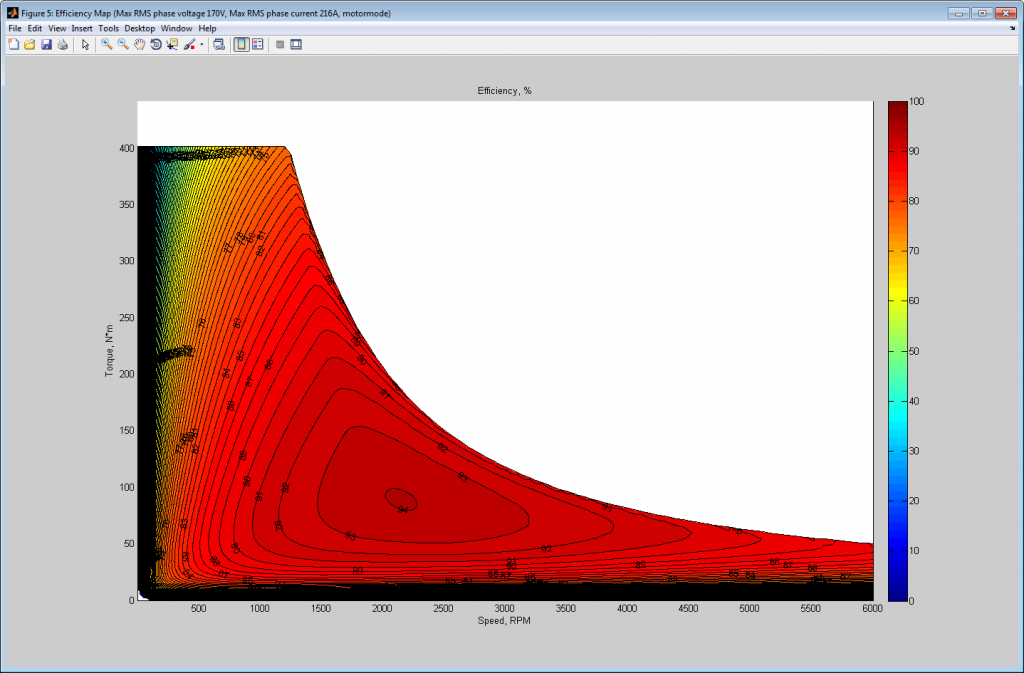Click Show Plot Tools and Dock Figure
The width and height of the screenshot is (1024, 673).
pos(294,44)
